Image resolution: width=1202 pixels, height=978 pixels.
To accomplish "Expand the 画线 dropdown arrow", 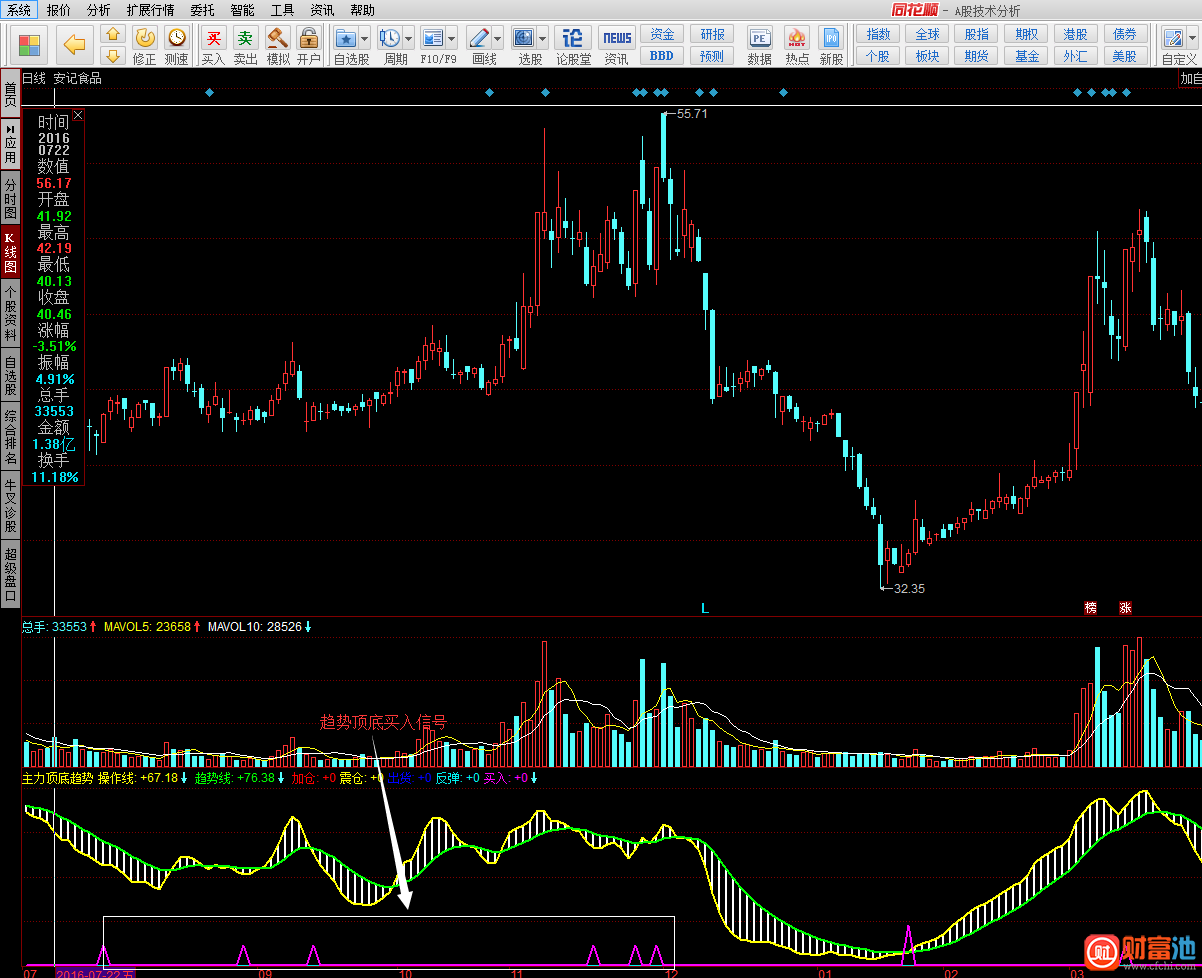I will pyautogui.click(x=498, y=38).
